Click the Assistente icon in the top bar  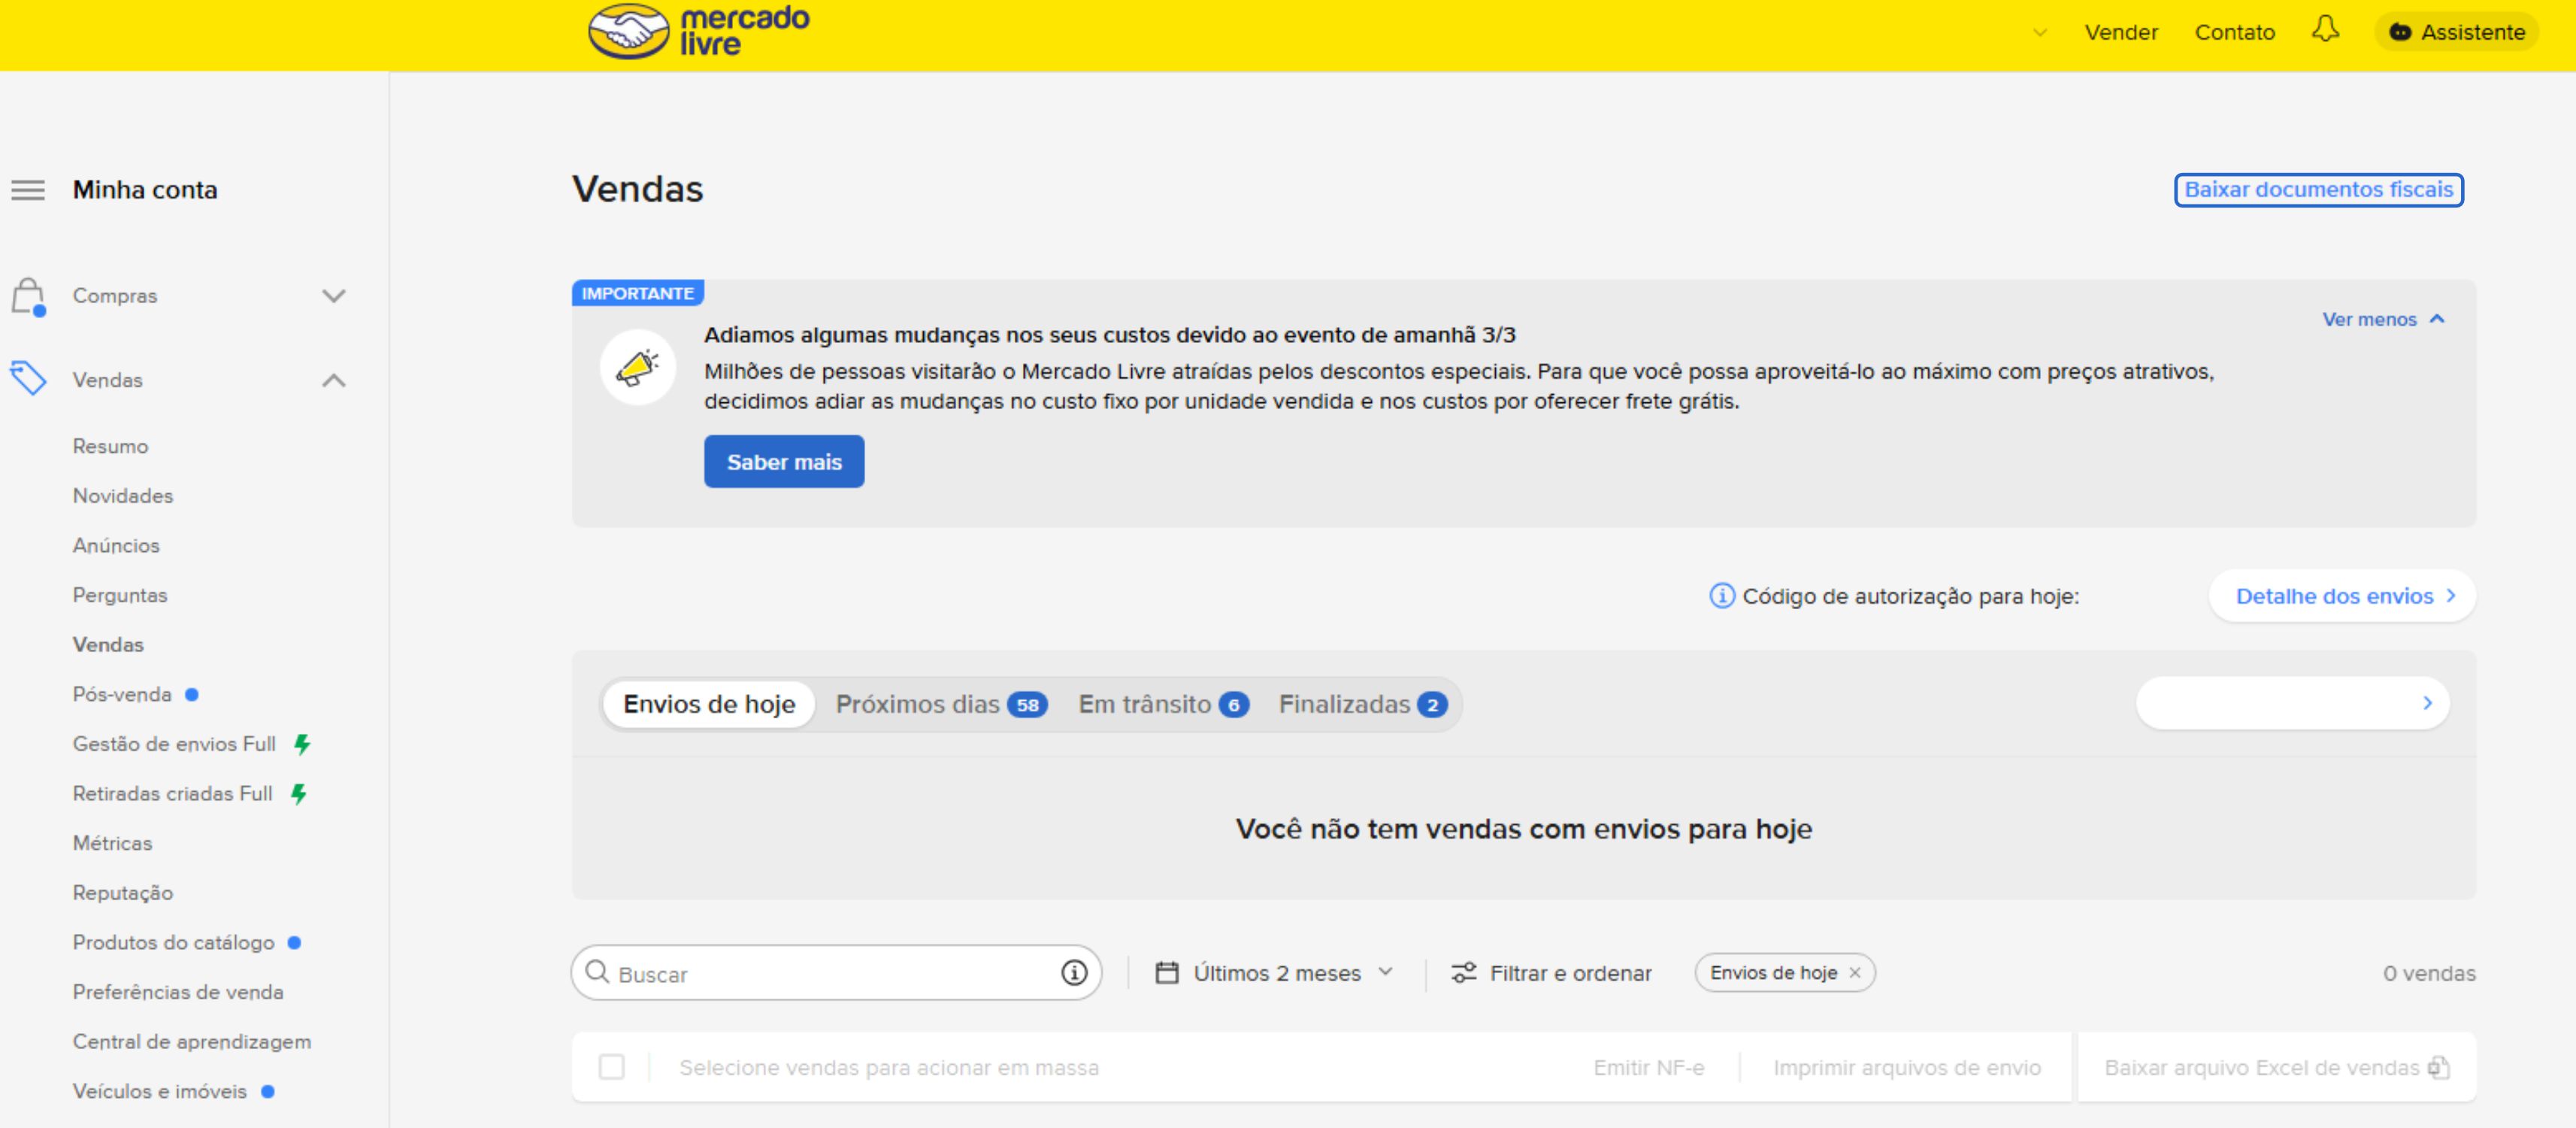tap(2401, 31)
